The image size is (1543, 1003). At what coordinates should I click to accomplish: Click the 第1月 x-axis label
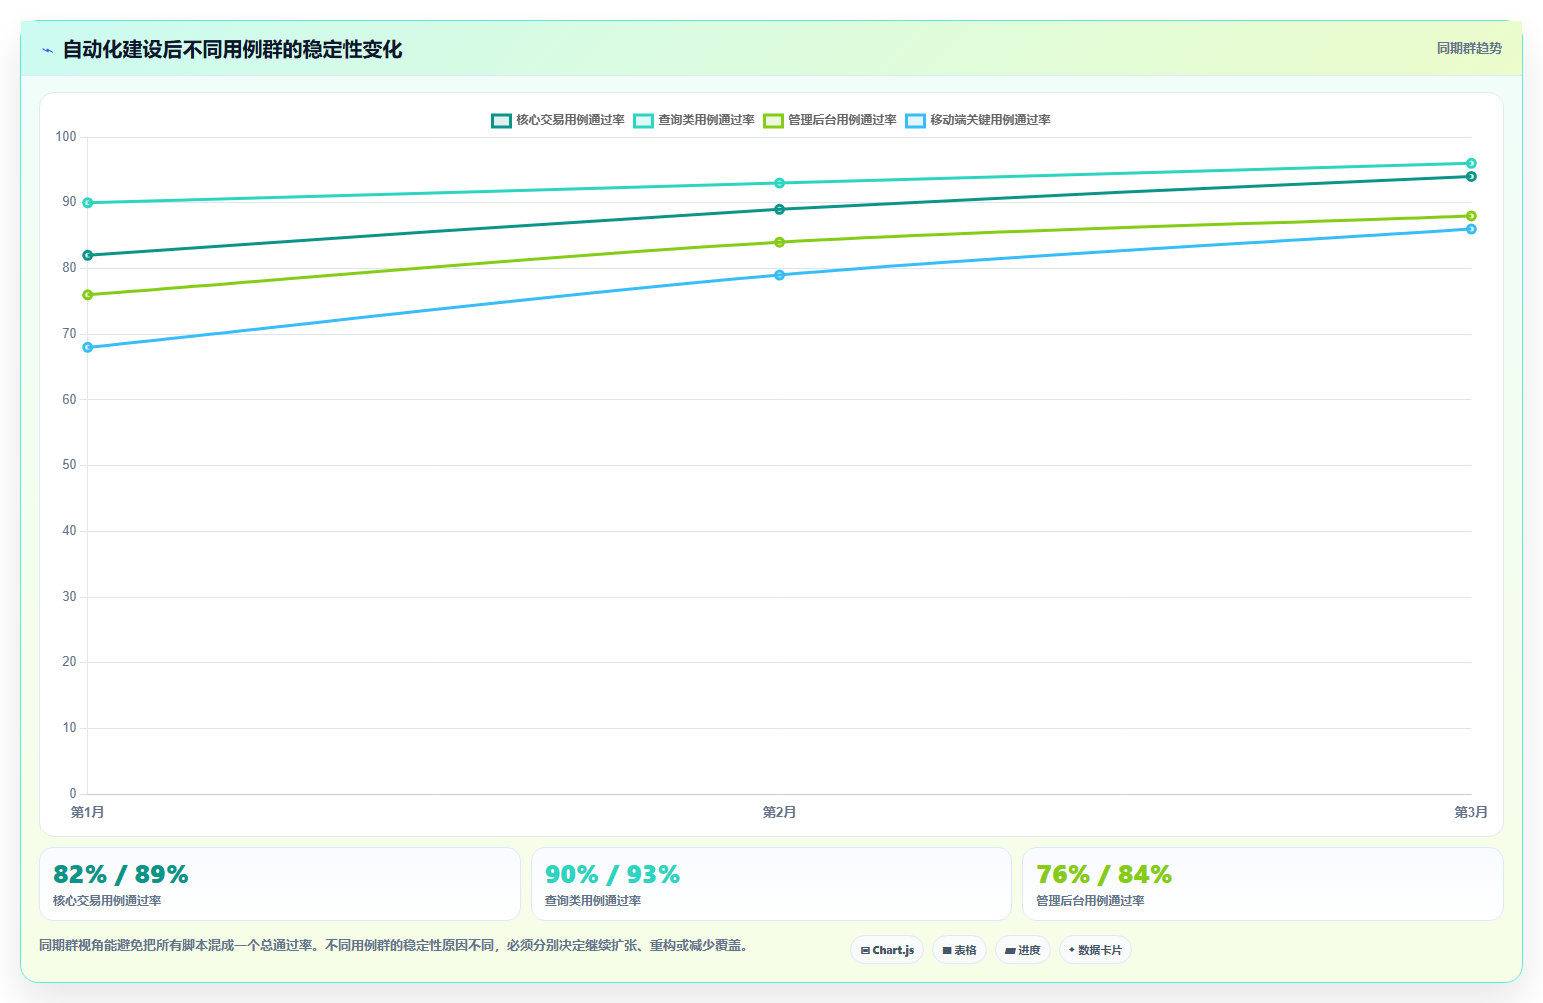pyautogui.click(x=88, y=812)
